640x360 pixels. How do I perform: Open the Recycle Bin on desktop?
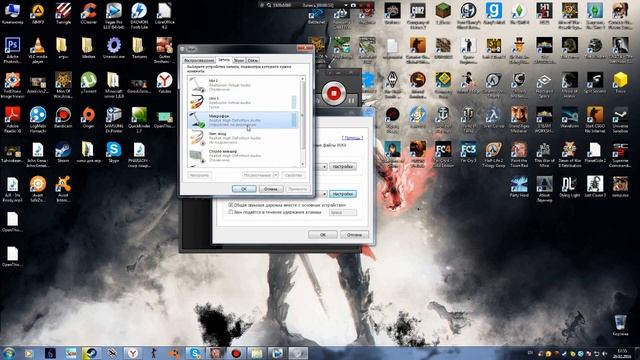click(620, 325)
